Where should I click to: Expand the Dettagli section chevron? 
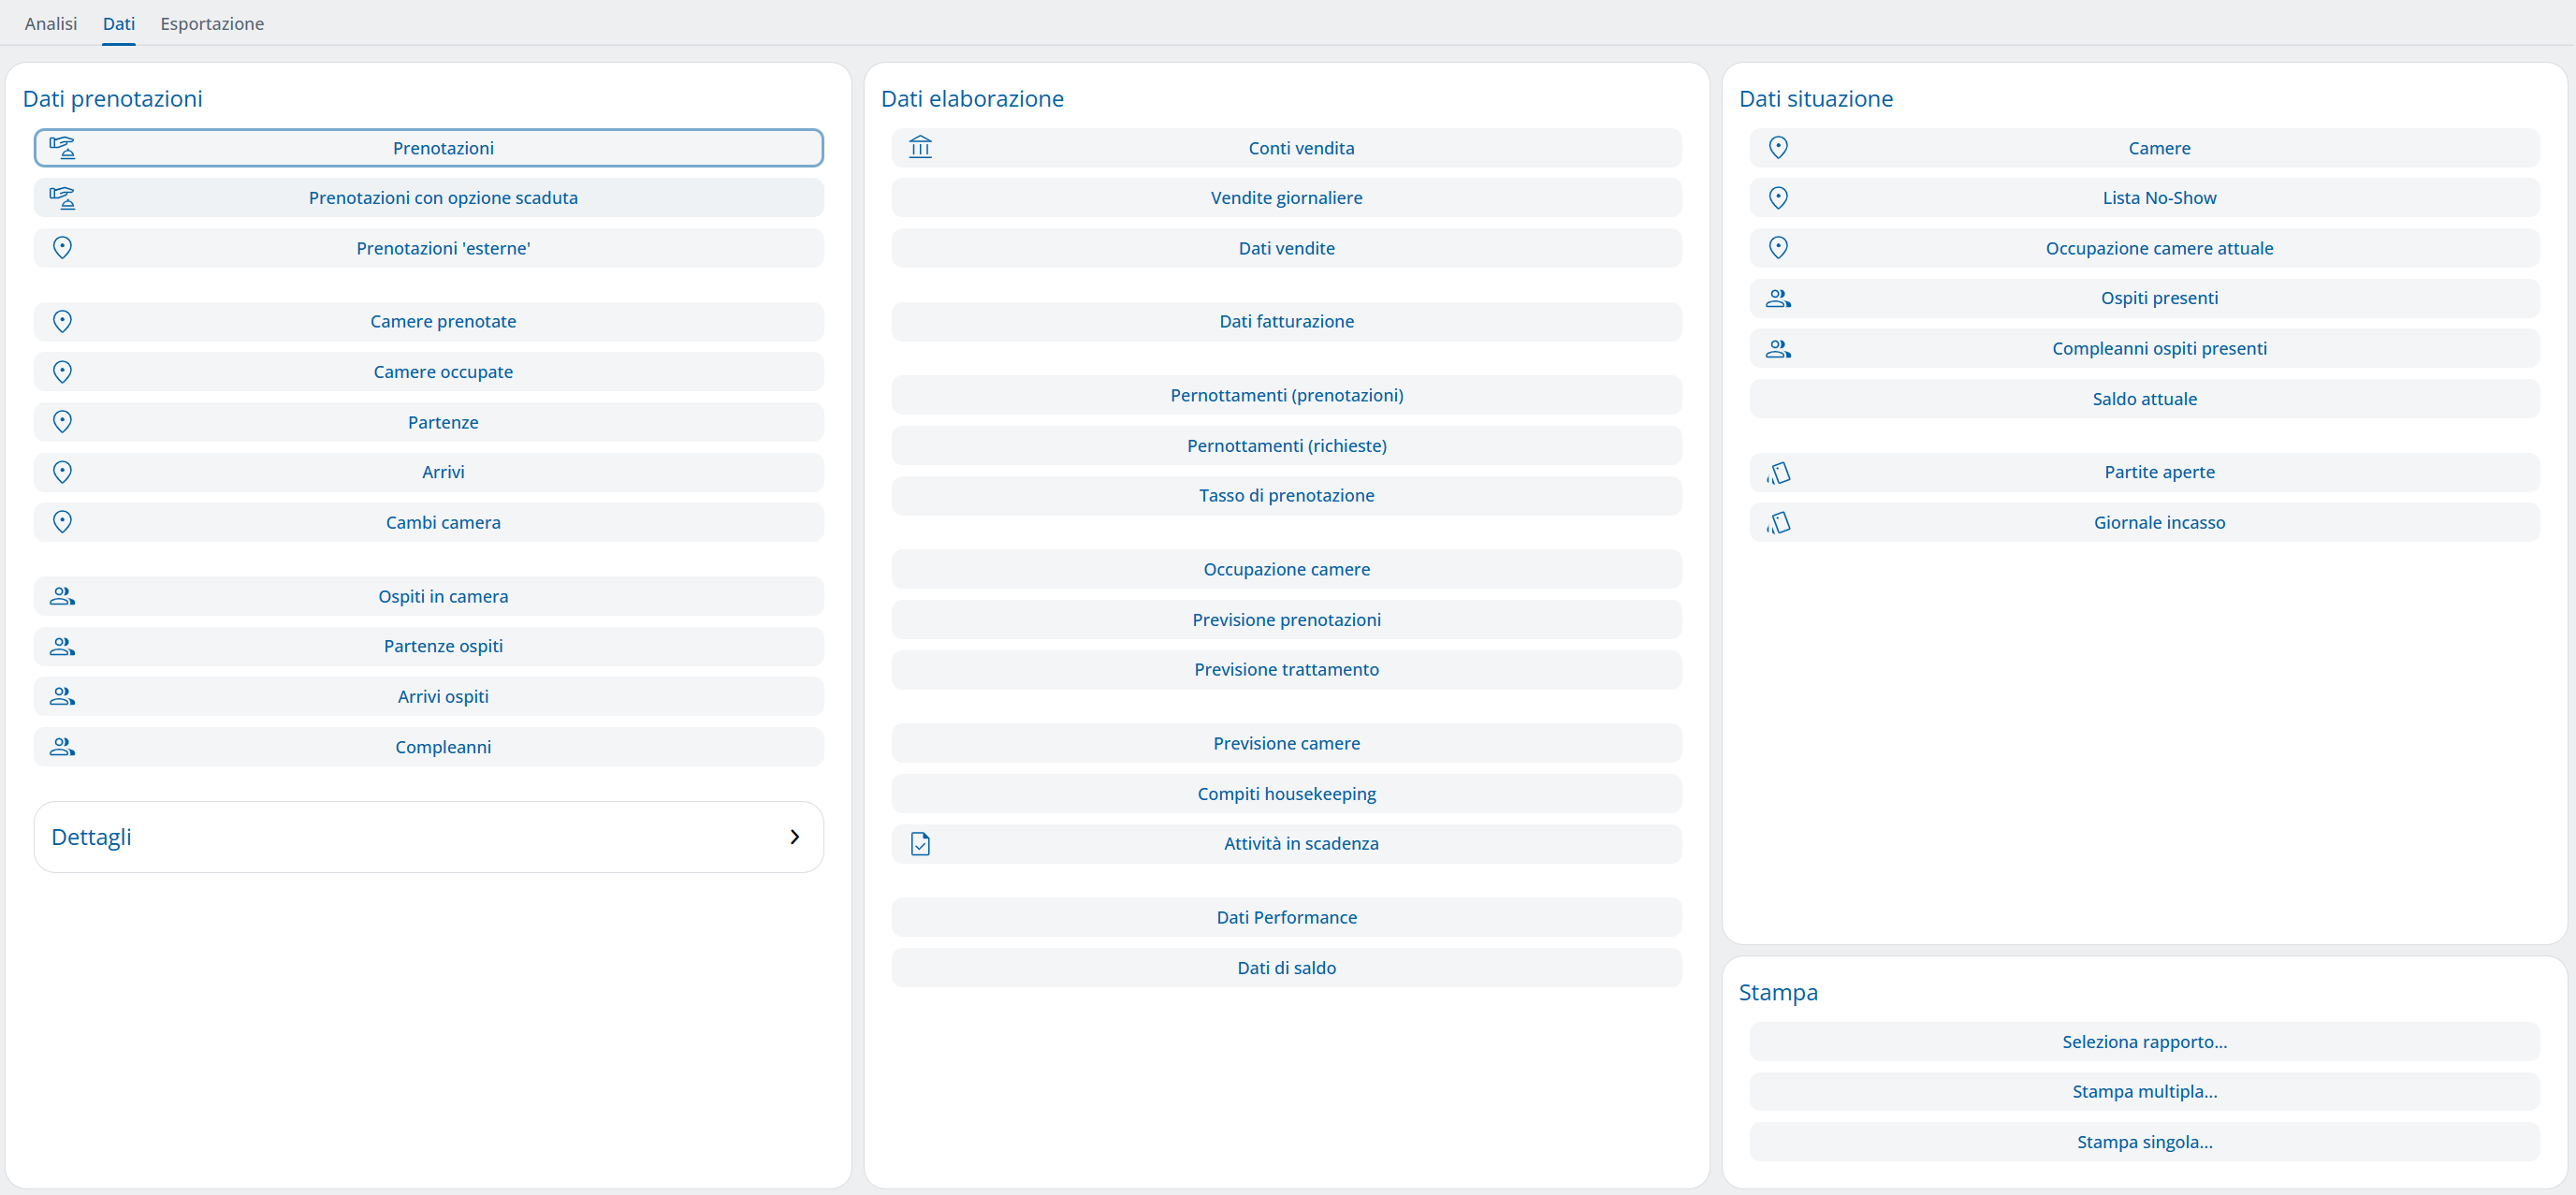(794, 837)
